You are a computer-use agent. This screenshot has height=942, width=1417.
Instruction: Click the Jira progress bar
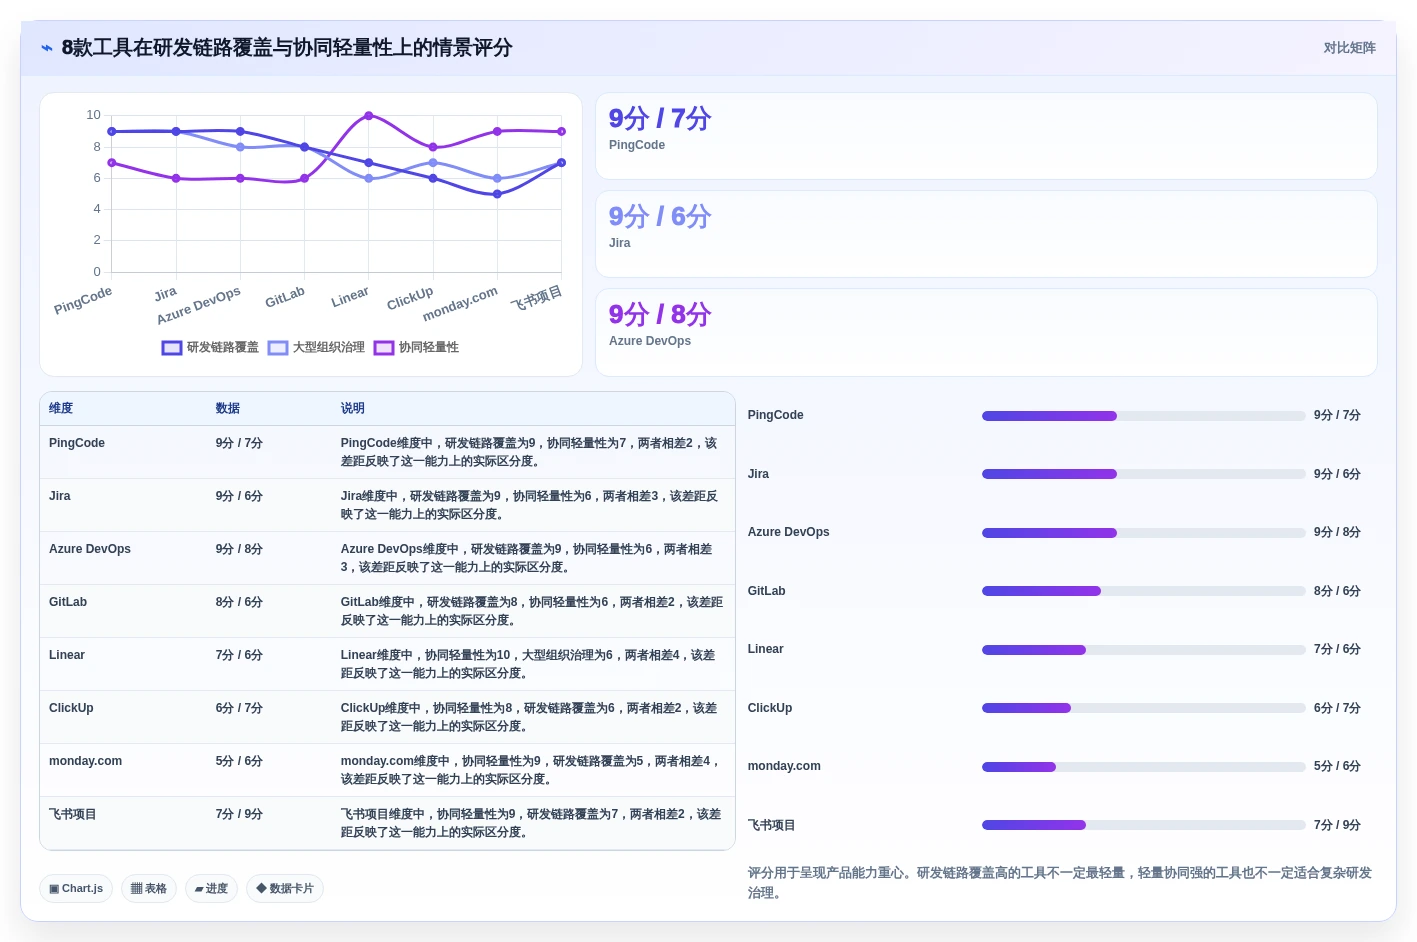coord(1144,474)
